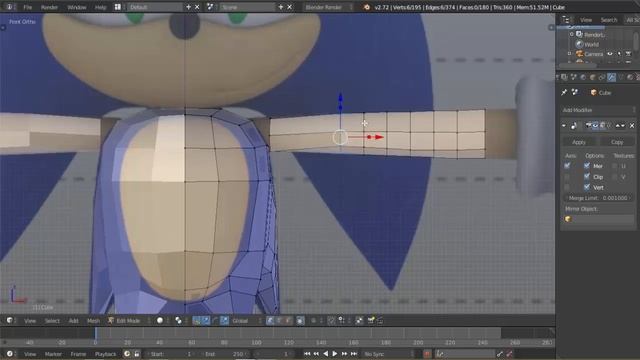The width and height of the screenshot is (640, 360).
Task: Click the Scene name field
Action: pos(248,7)
